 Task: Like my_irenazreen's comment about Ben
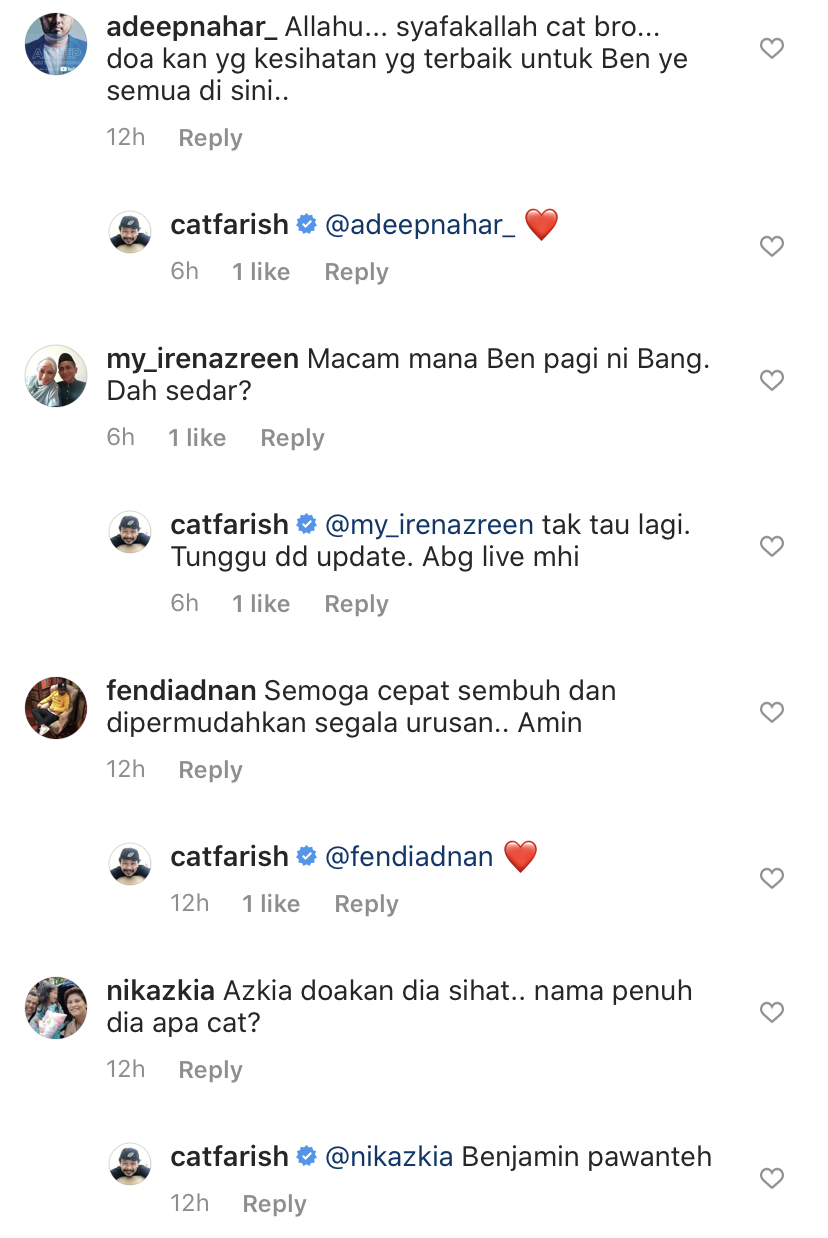click(x=771, y=380)
